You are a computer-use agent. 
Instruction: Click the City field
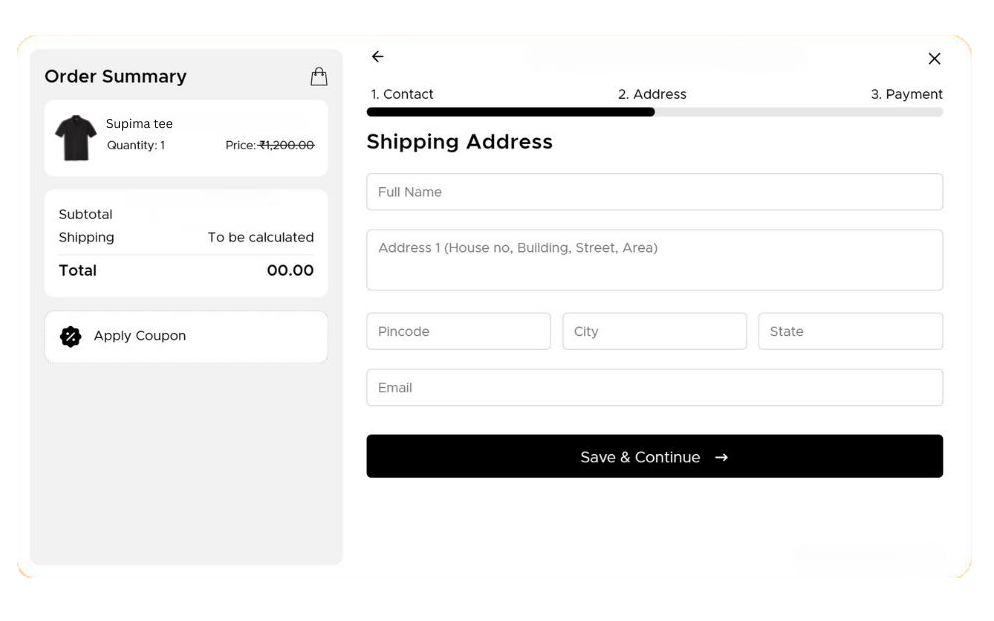coord(654,331)
